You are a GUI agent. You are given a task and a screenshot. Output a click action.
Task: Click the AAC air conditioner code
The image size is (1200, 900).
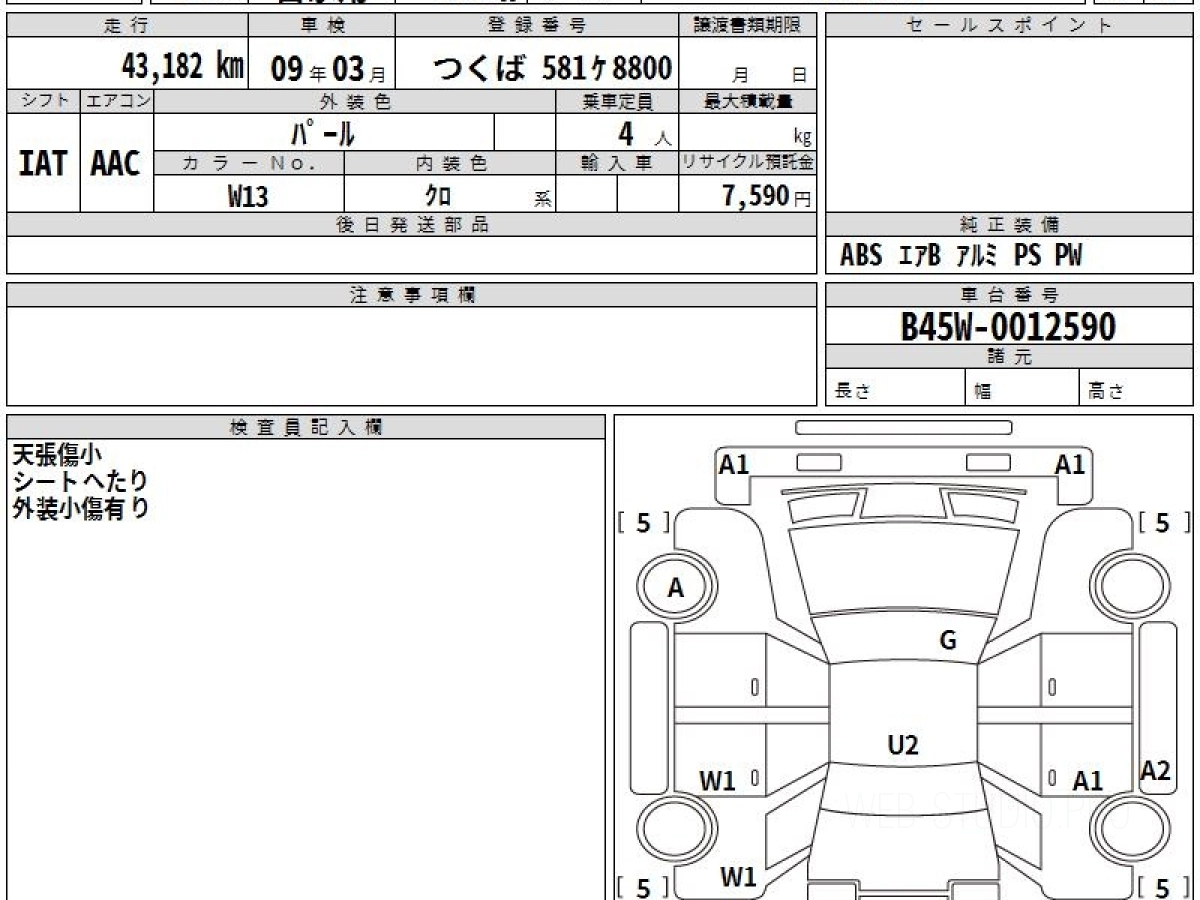pyautogui.click(x=116, y=163)
